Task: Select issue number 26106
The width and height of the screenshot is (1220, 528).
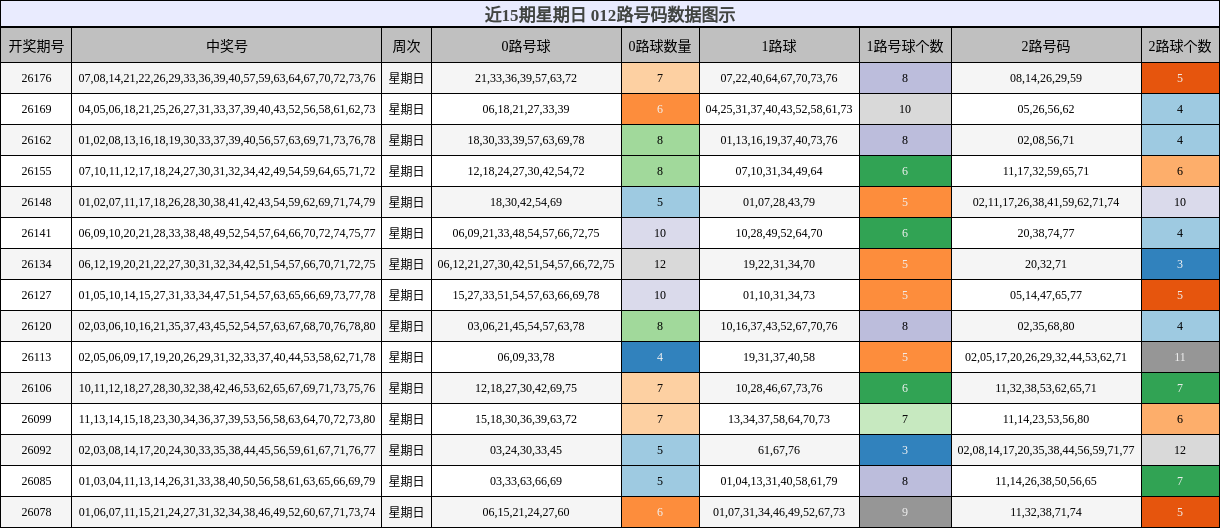Action: pyautogui.click(x=36, y=388)
